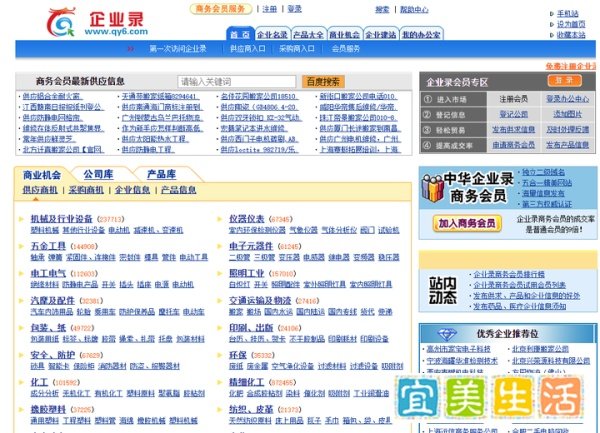Select the 企业信息 sub-tab
This screenshot has width=600, height=433.
(x=132, y=190)
